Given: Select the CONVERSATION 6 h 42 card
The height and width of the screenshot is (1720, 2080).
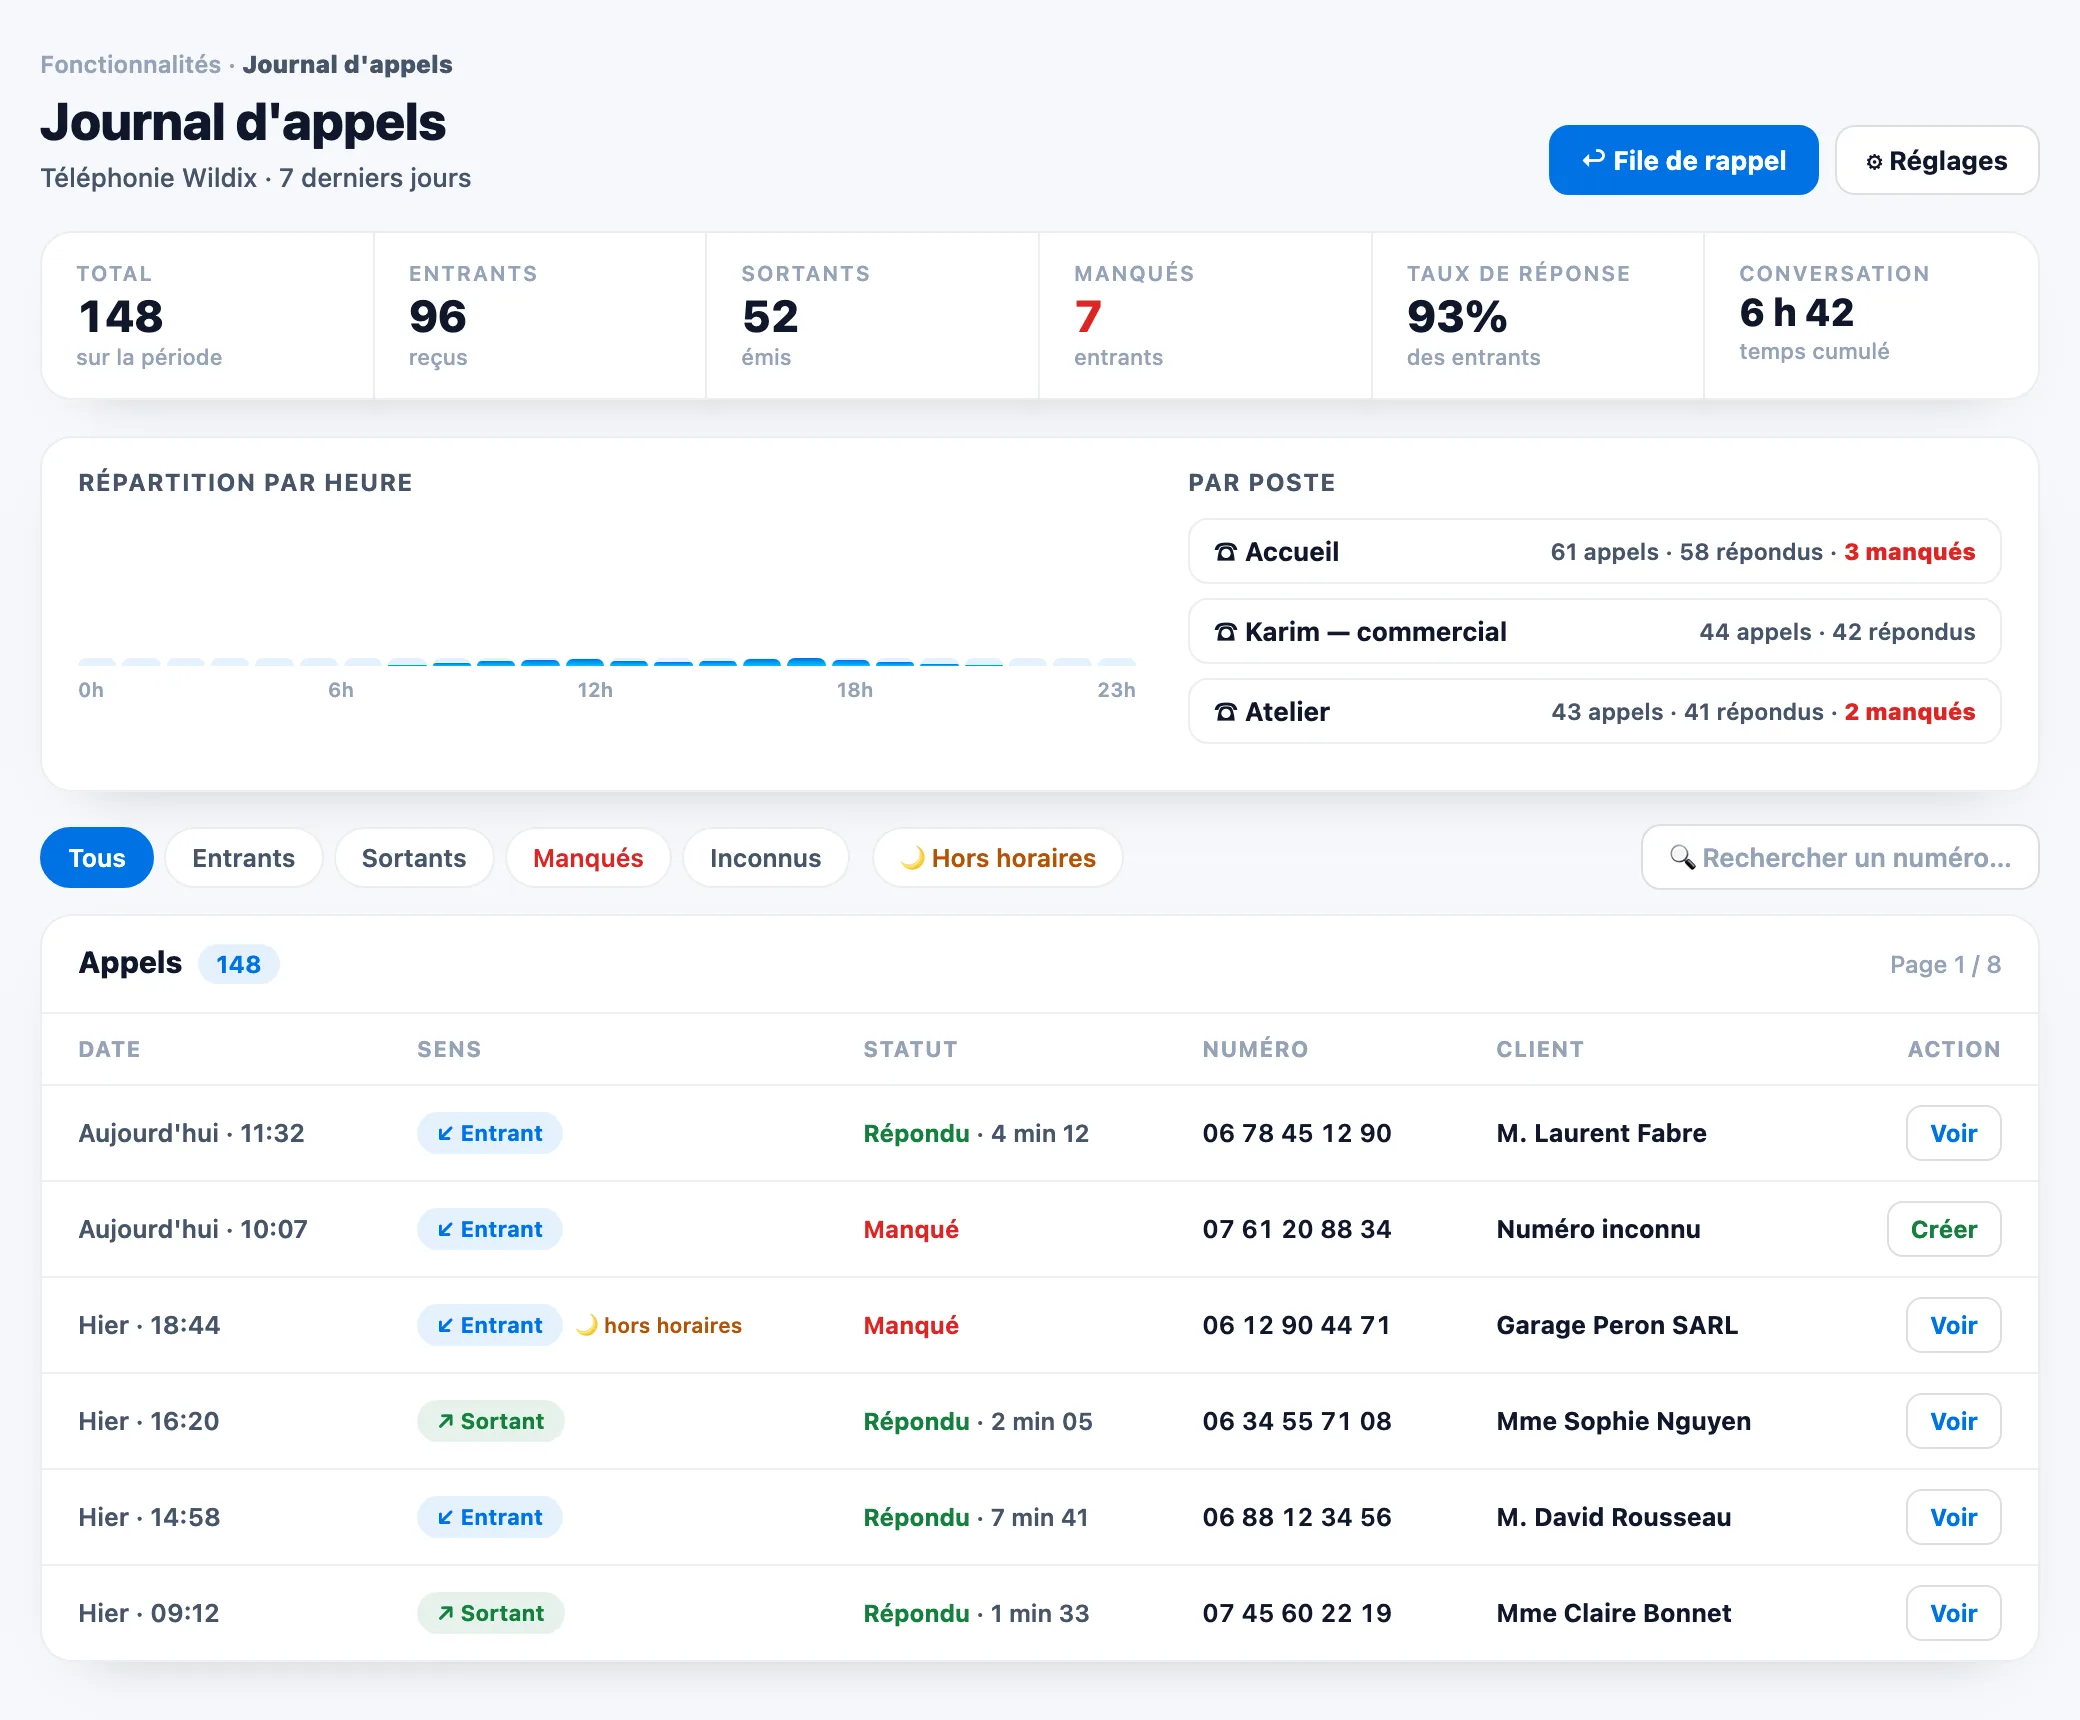Looking at the screenshot, I should pos(1871,316).
